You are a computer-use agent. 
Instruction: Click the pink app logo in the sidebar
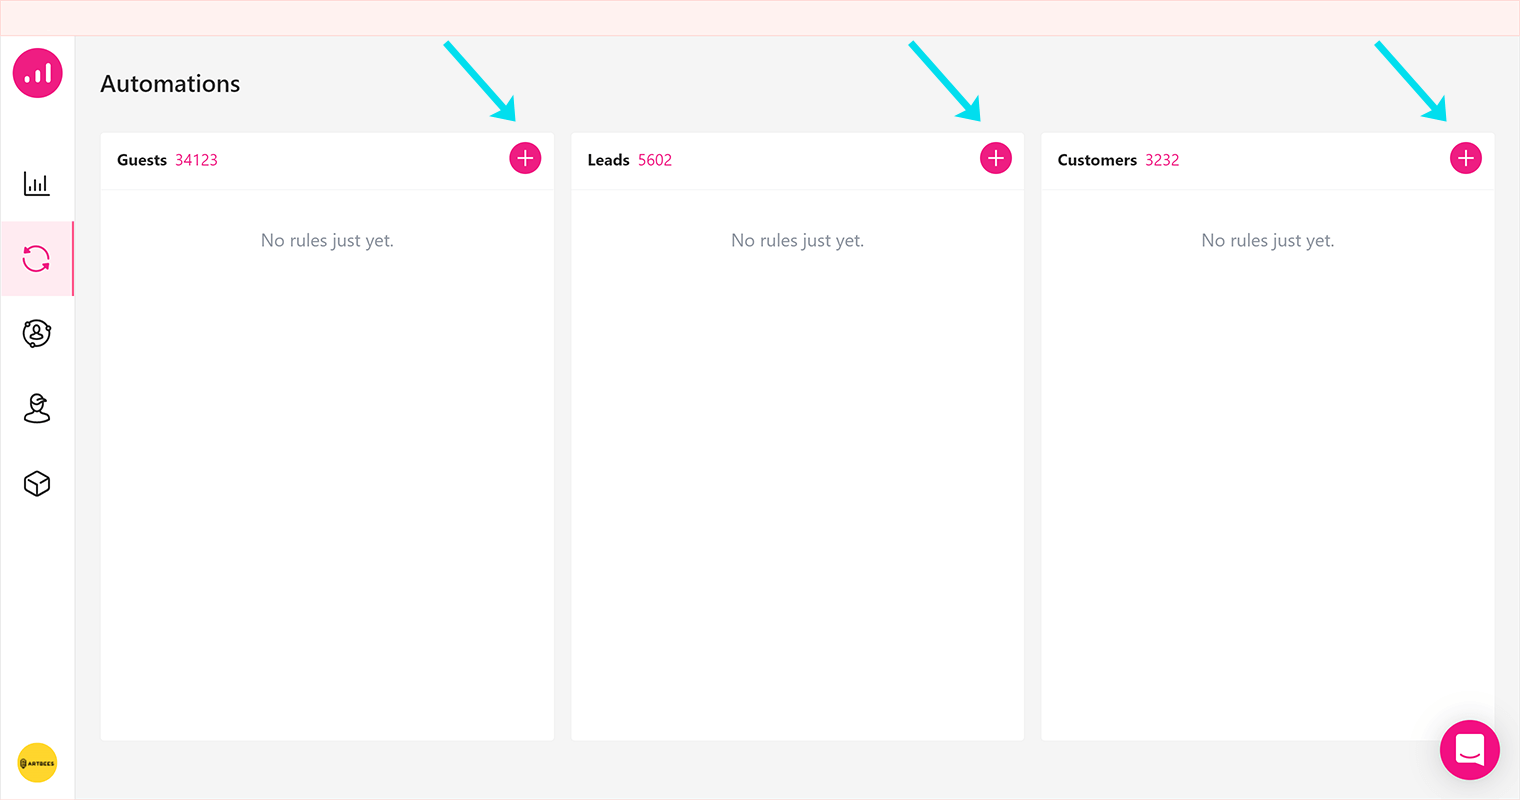pos(37,73)
